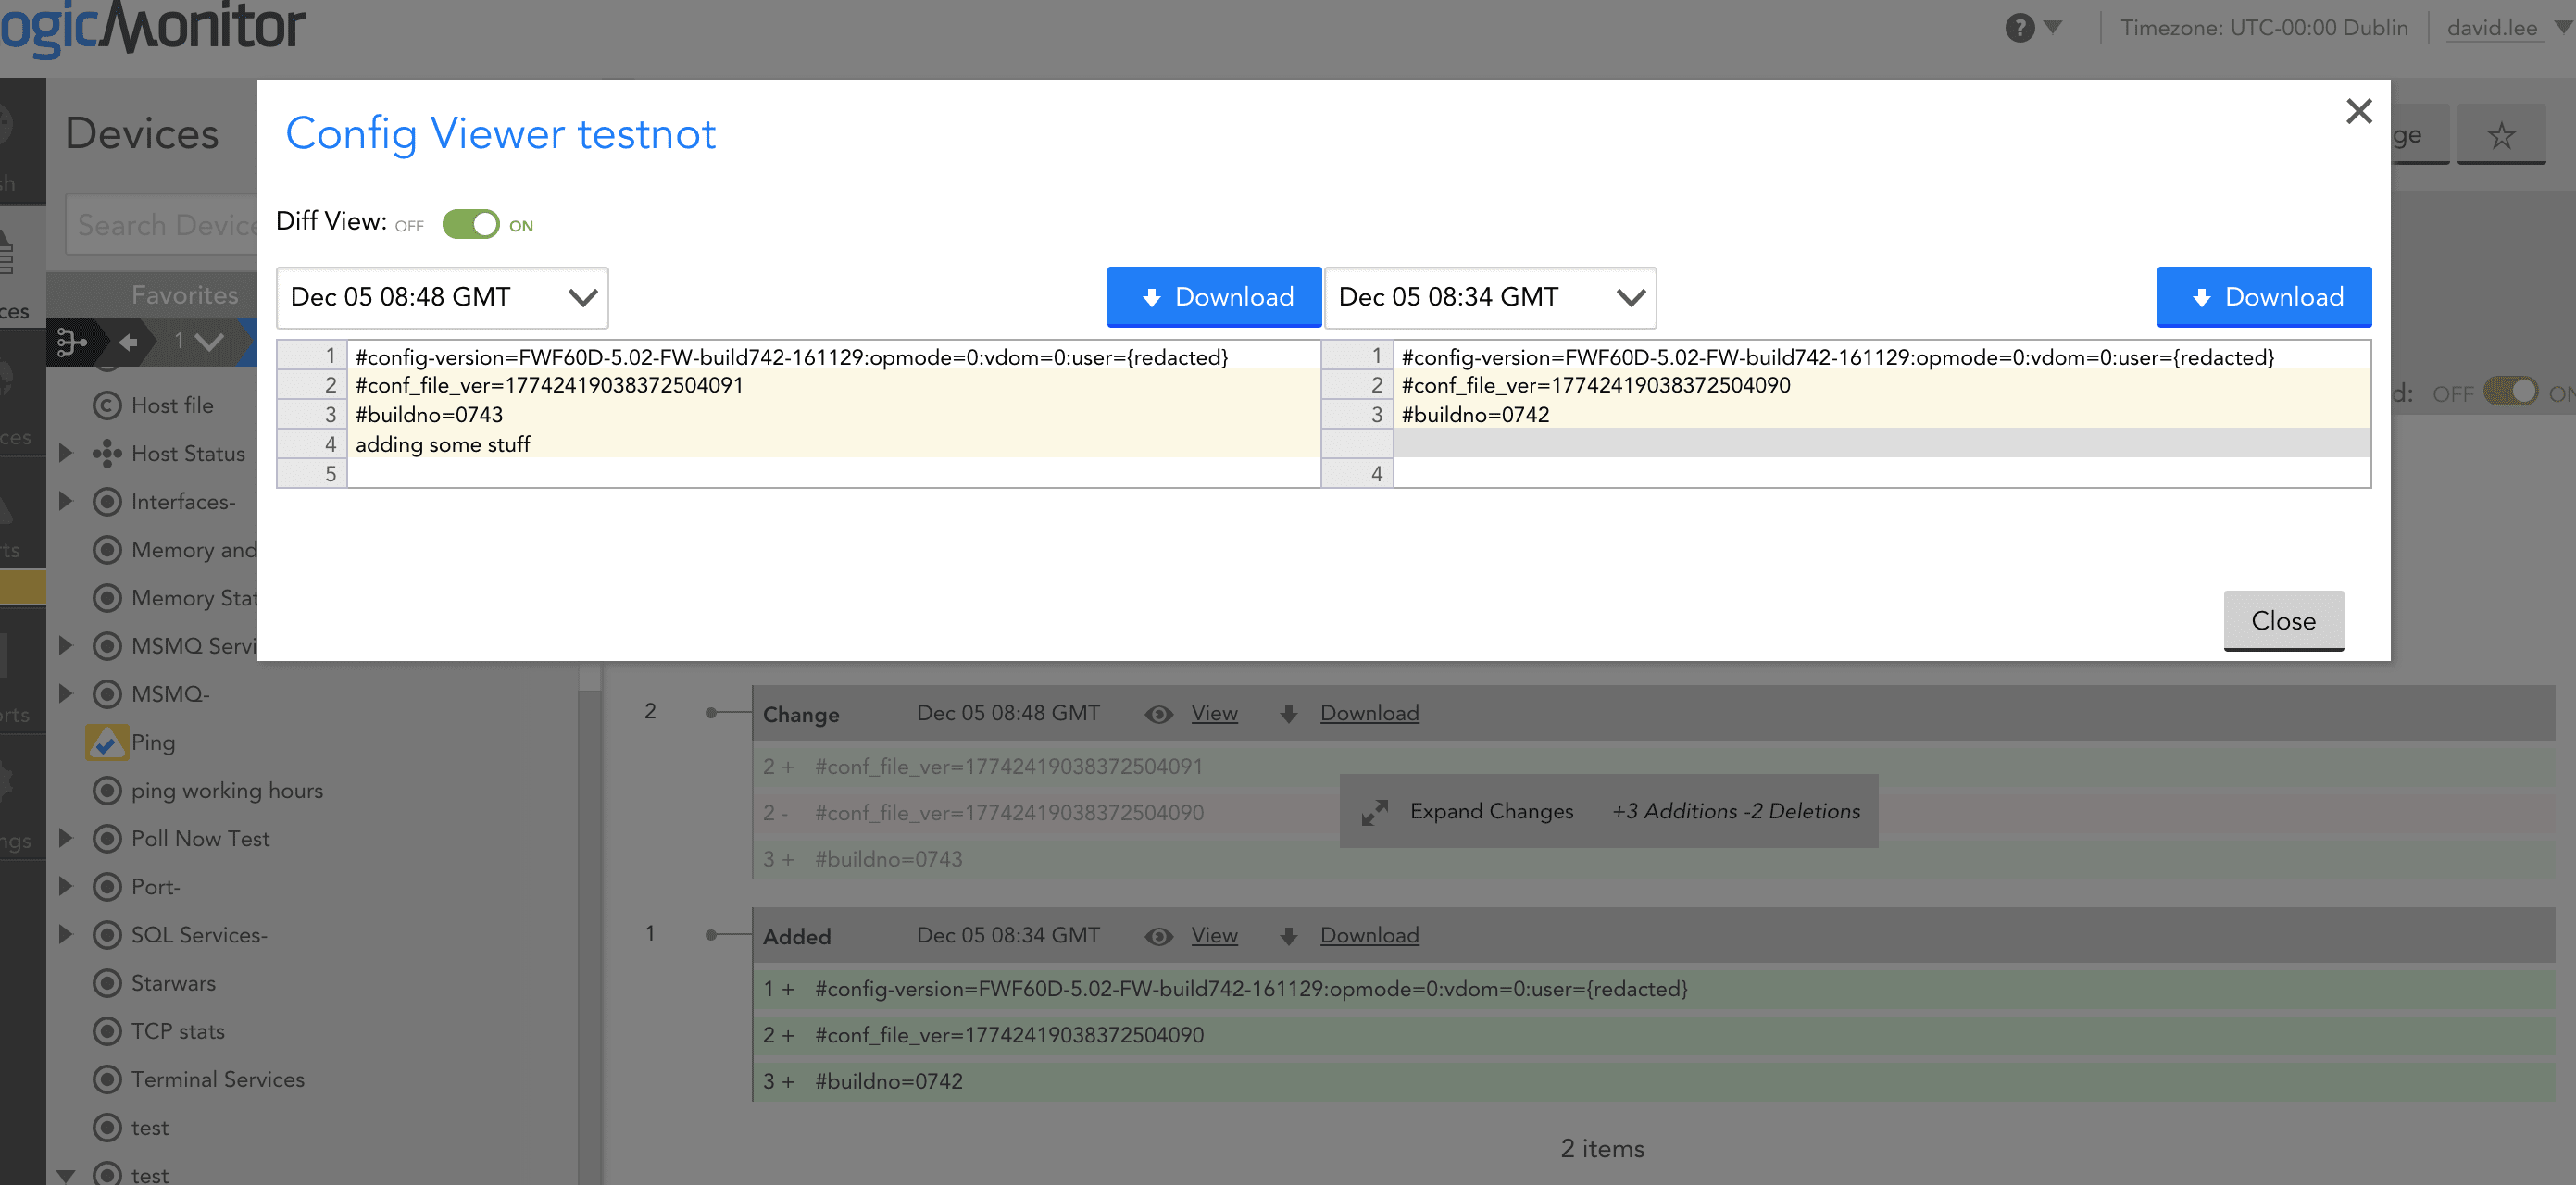Expand the MSMQ Servi tree node

pyautogui.click(x=66, y=645)
